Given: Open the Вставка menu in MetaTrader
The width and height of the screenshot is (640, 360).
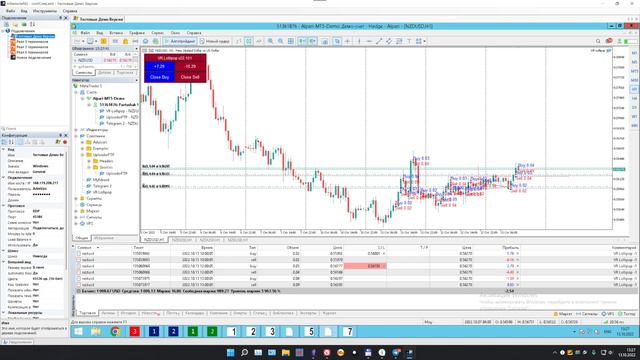Looking at the screenshot, I should click(x=116, y=33).
